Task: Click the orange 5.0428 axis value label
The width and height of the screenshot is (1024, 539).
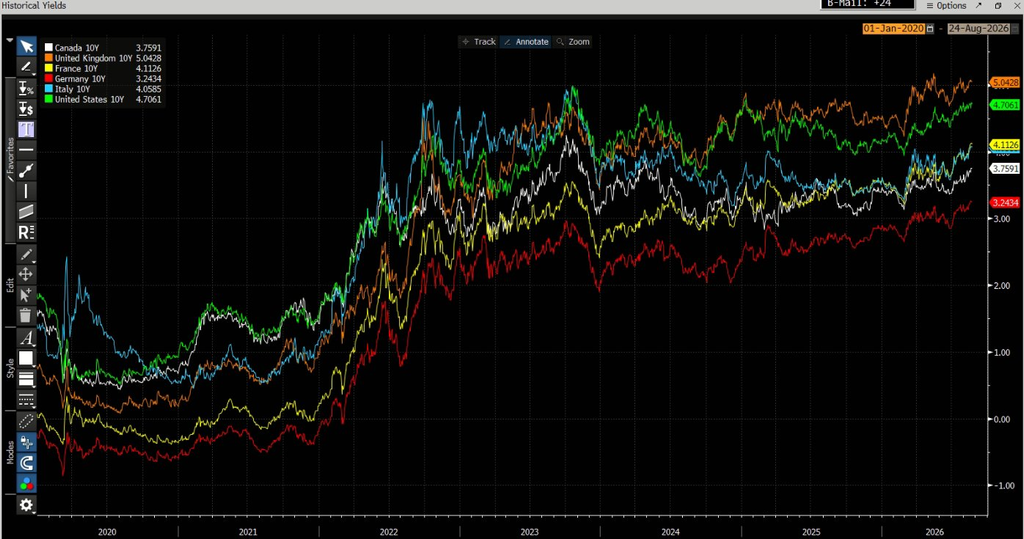Action: coord(1005,83)
